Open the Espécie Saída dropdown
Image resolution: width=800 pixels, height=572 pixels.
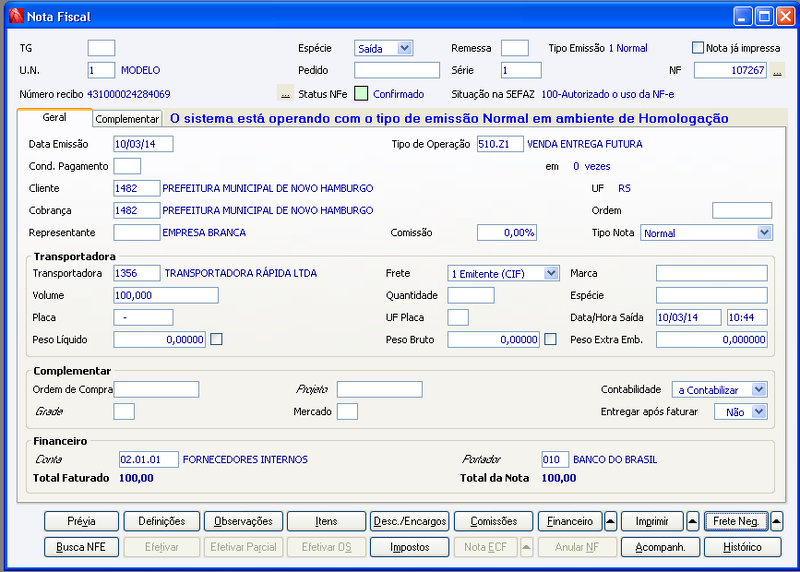[x=384, y=48]
